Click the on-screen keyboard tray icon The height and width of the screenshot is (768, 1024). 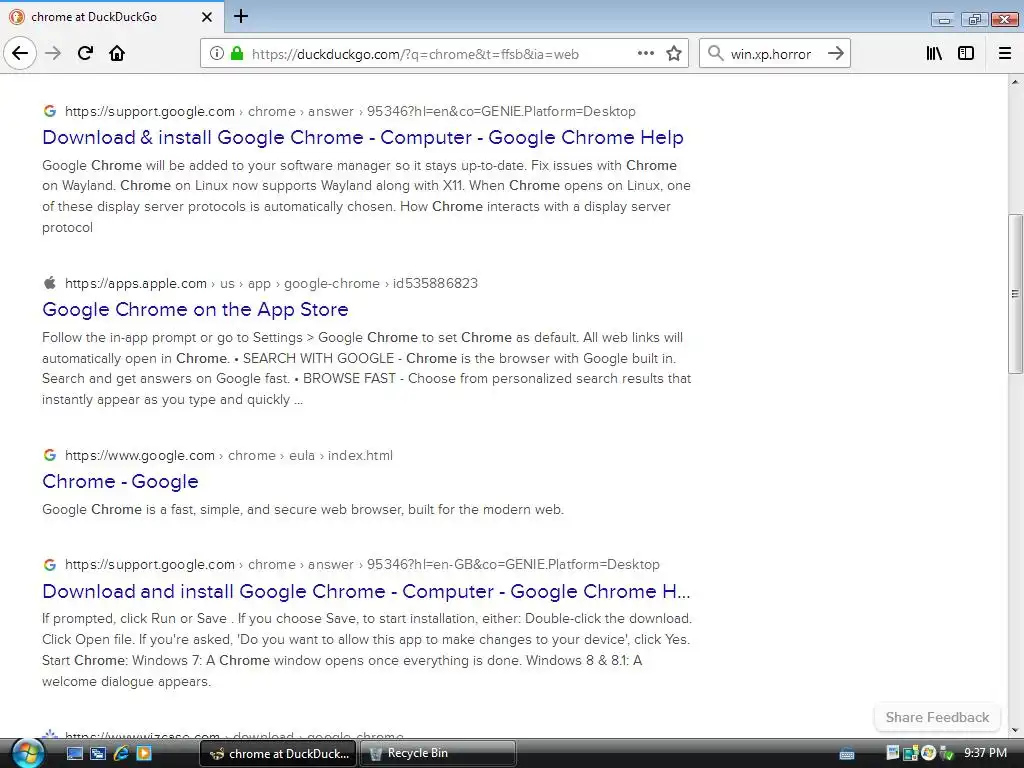pos(847,754)
